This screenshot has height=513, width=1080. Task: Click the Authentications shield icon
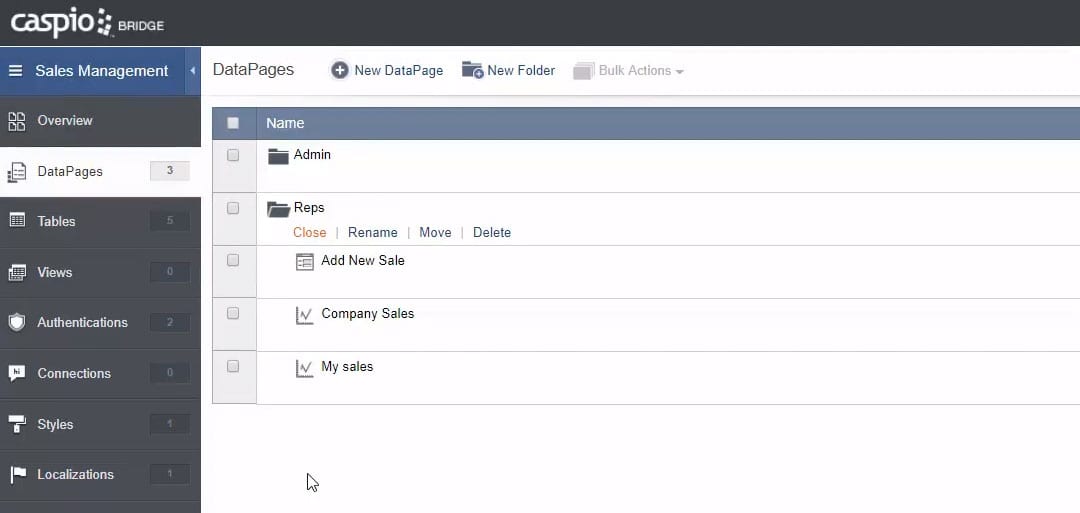[17, 322]
